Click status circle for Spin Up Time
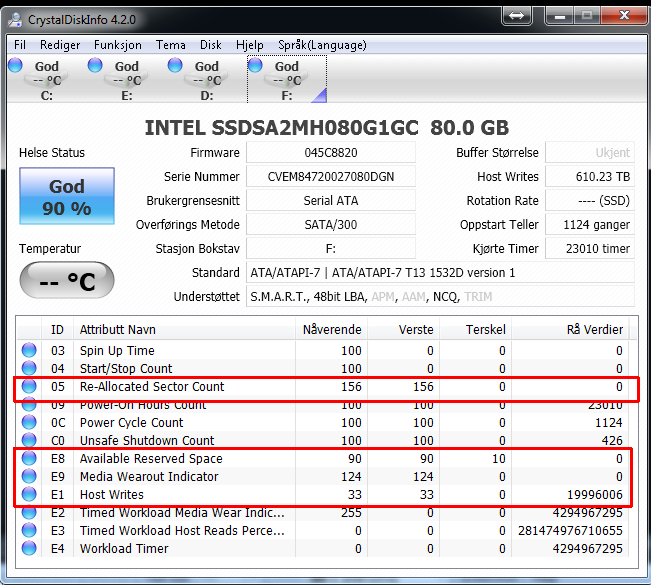 tap(29, 350)
